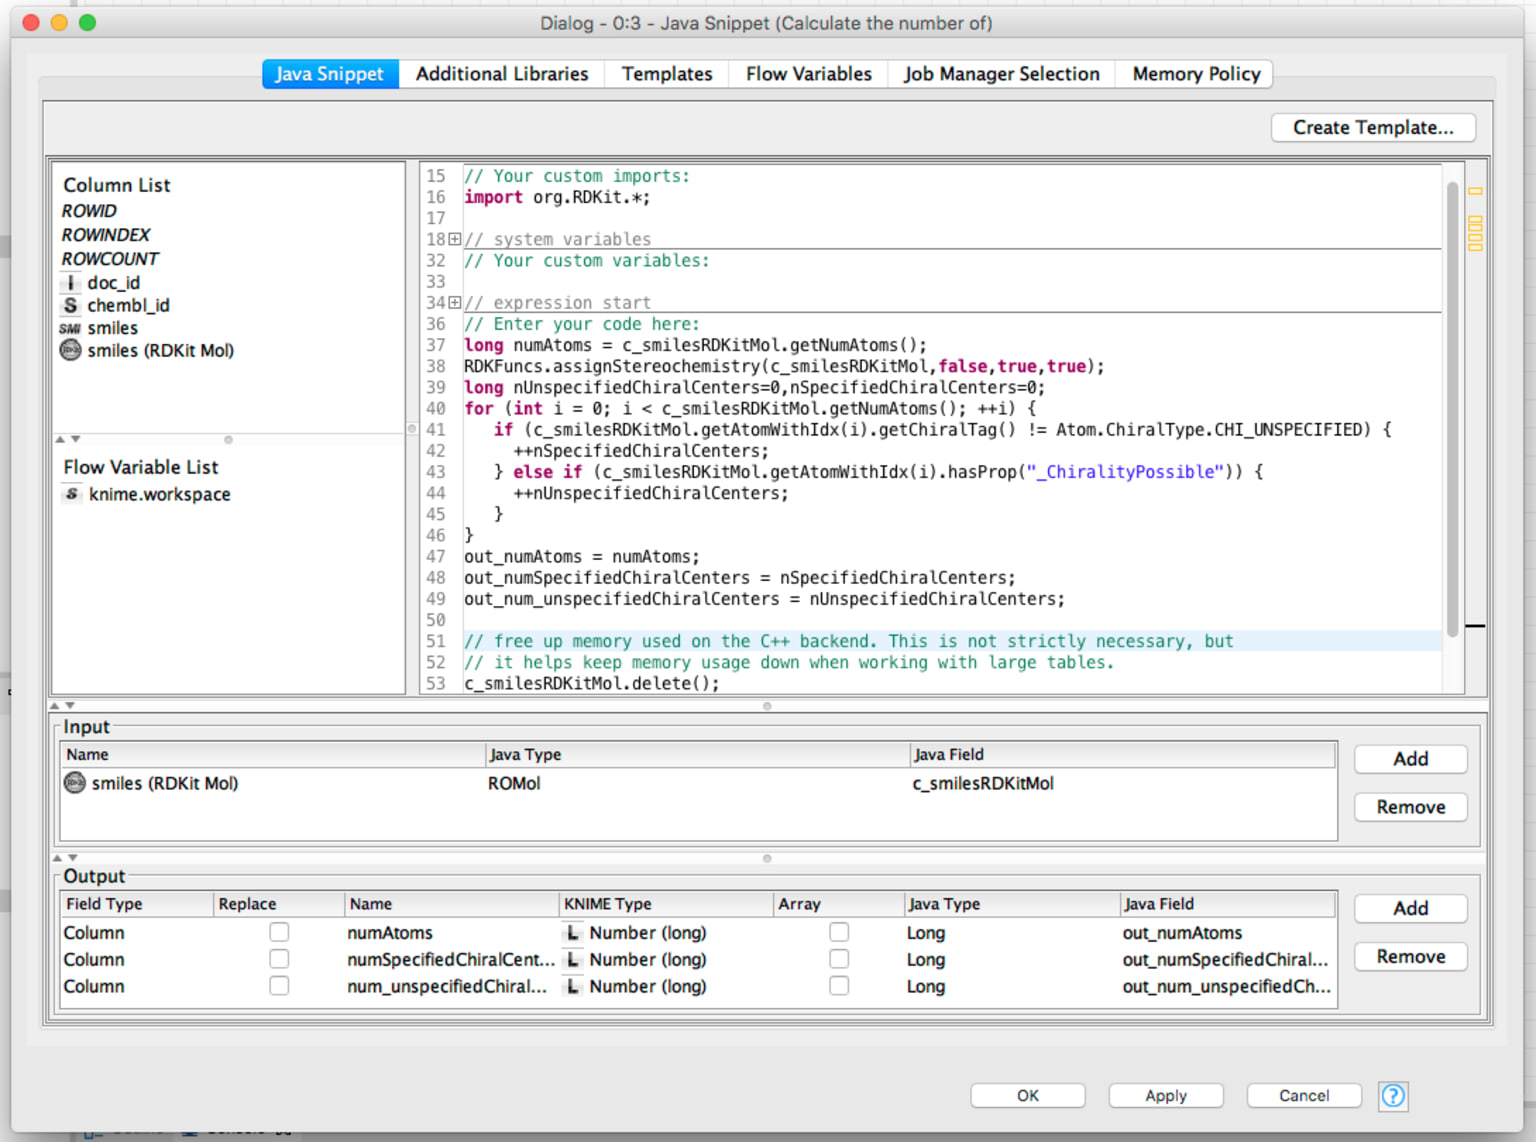This screenshot has width=1536, height=1142.
Task: Open the Additional Libraries tab
Action: [x=502, y=74]
